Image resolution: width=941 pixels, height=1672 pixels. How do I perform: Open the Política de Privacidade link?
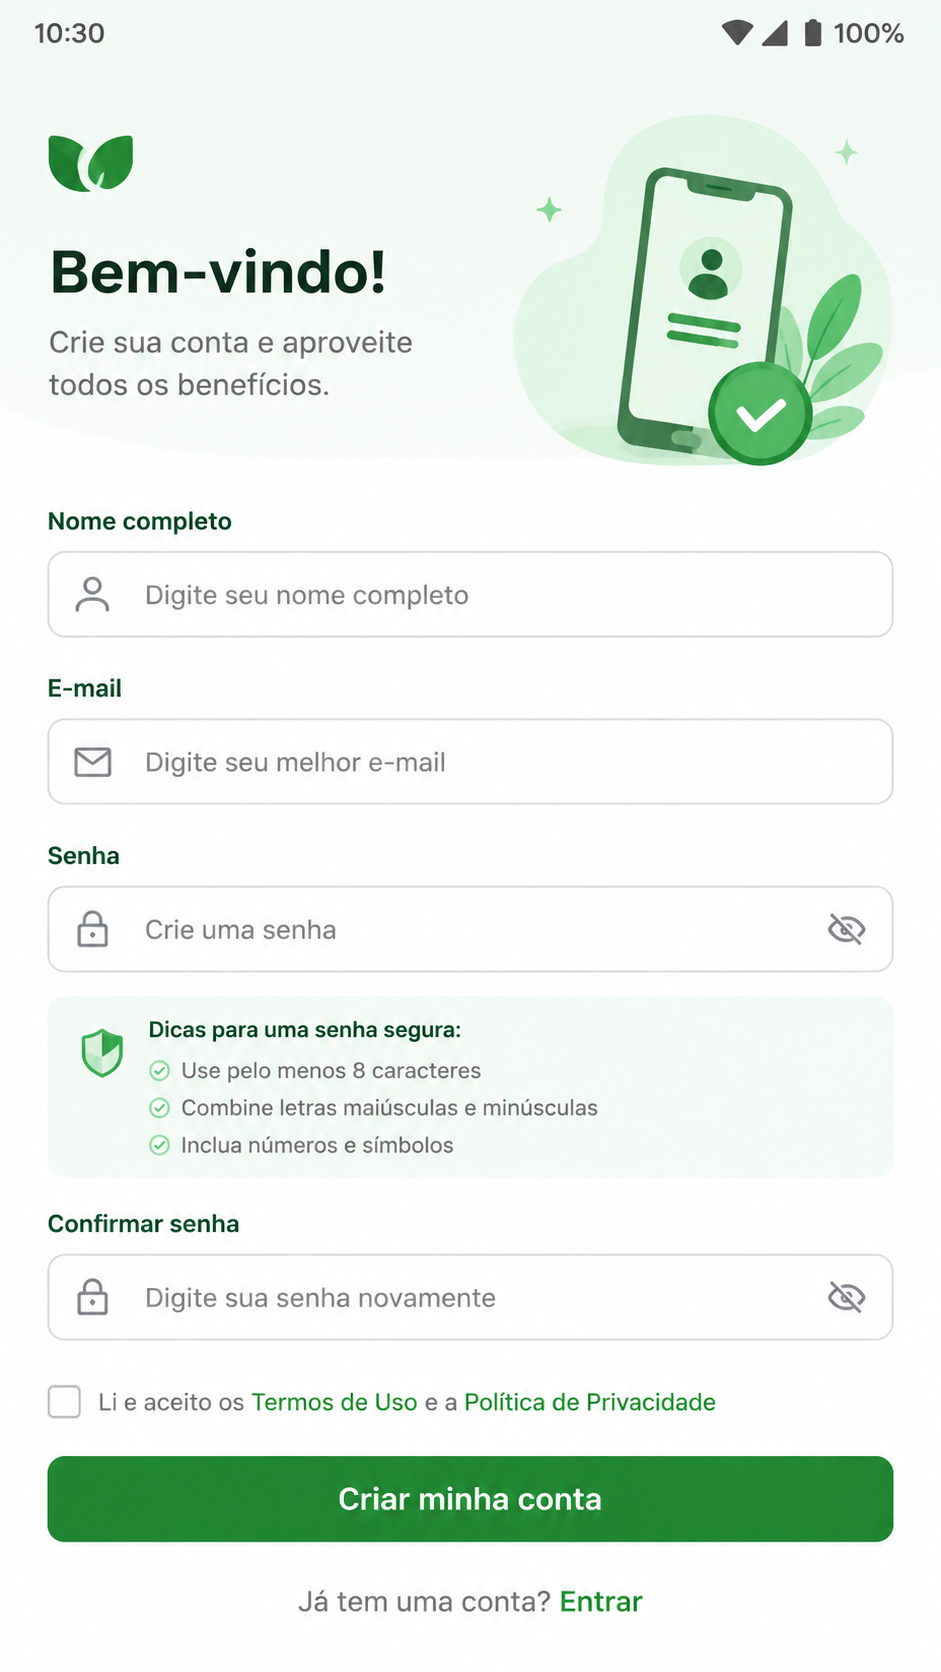pos(590,1402)
